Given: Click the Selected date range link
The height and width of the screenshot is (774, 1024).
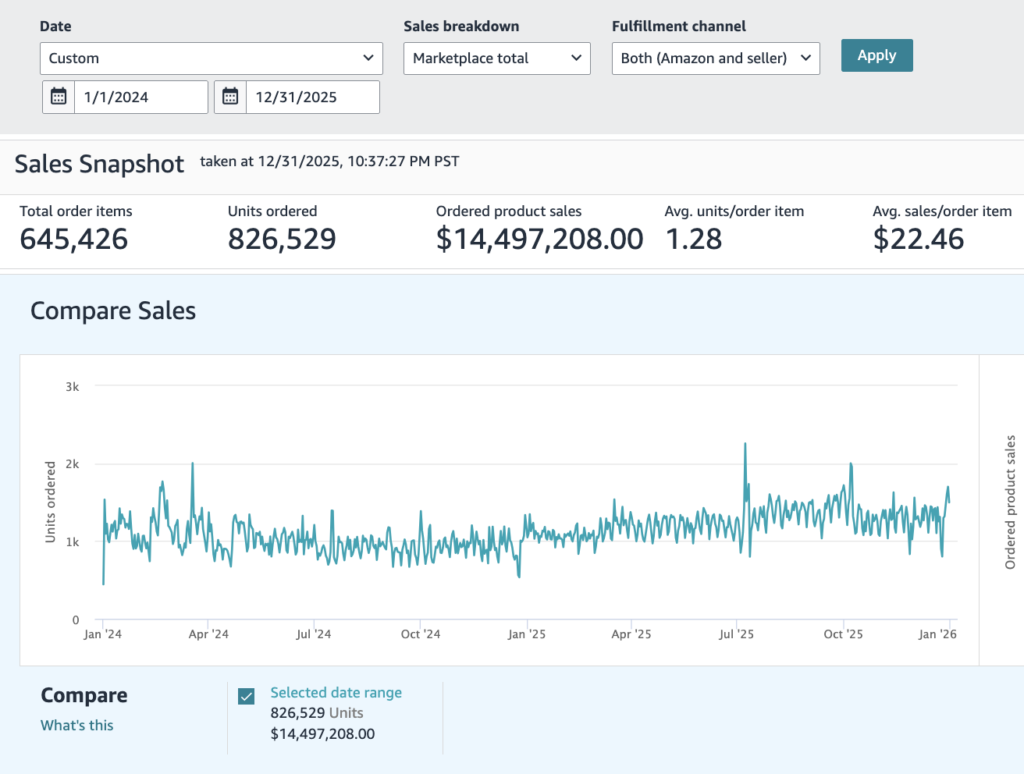Looking at the screenshot, I should [x=336, y=692].
